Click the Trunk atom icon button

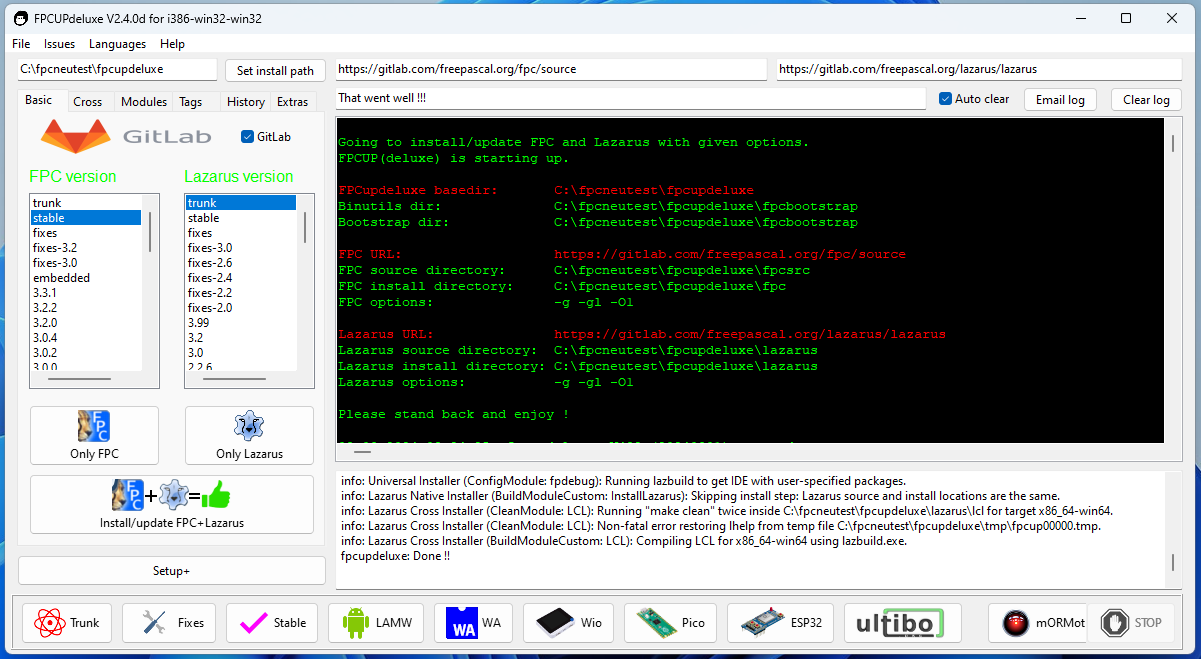click(x=66, y=622)
